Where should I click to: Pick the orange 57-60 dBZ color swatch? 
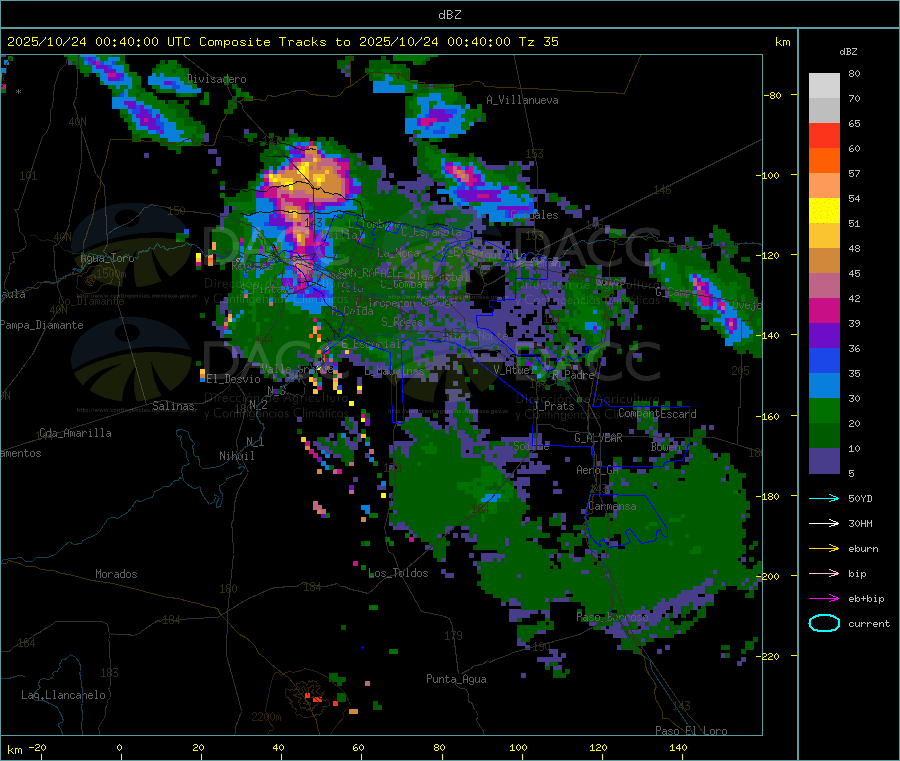point(824,161)
